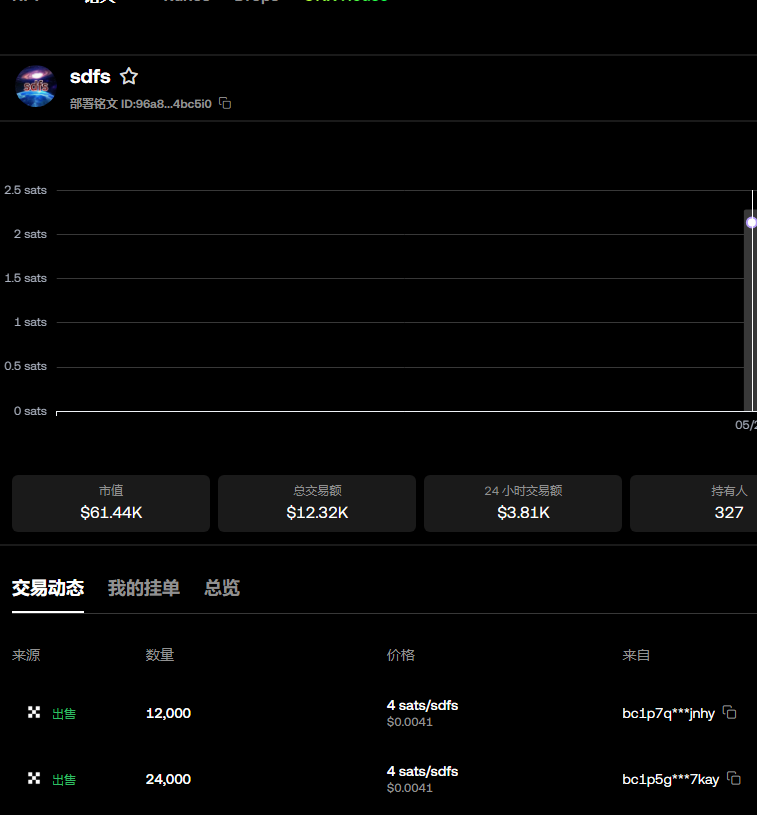Click the 12,000 quantity cell
Viewport: 757px width, 815px height.
point(168,713)
